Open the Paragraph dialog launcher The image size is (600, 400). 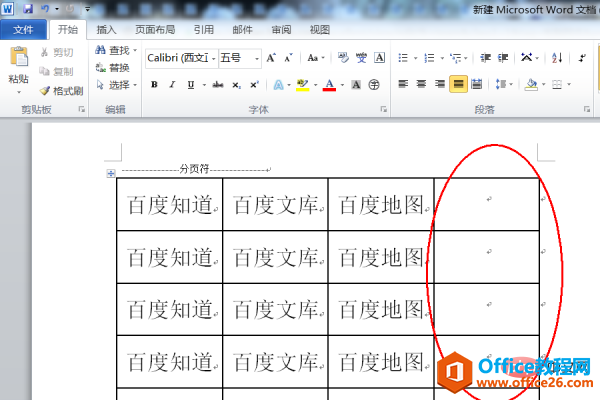(x=587, y=109)
